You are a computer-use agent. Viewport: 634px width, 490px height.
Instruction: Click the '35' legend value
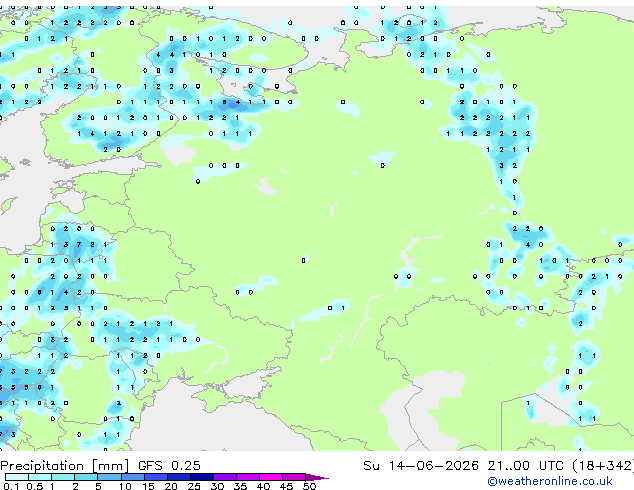tap(240, 486)
